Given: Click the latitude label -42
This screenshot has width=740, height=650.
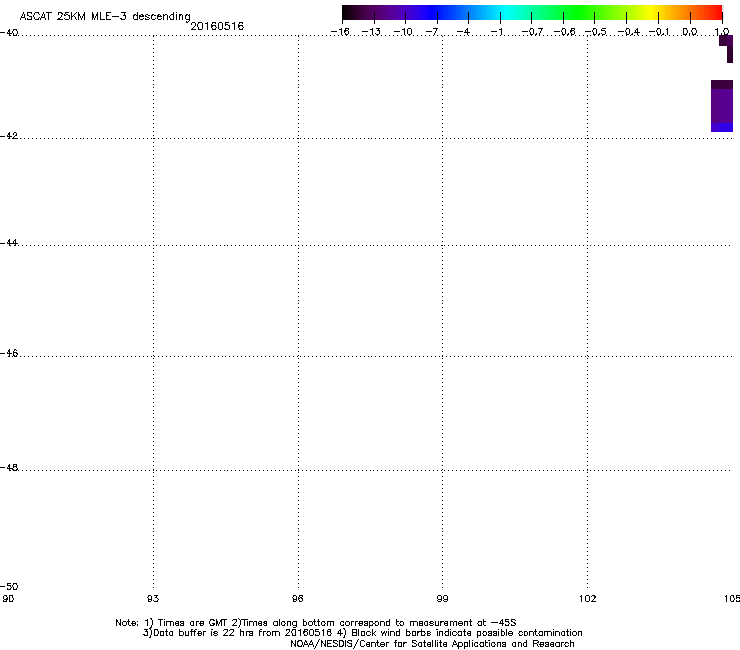Looking at the screenshot, I should (9, 136).
